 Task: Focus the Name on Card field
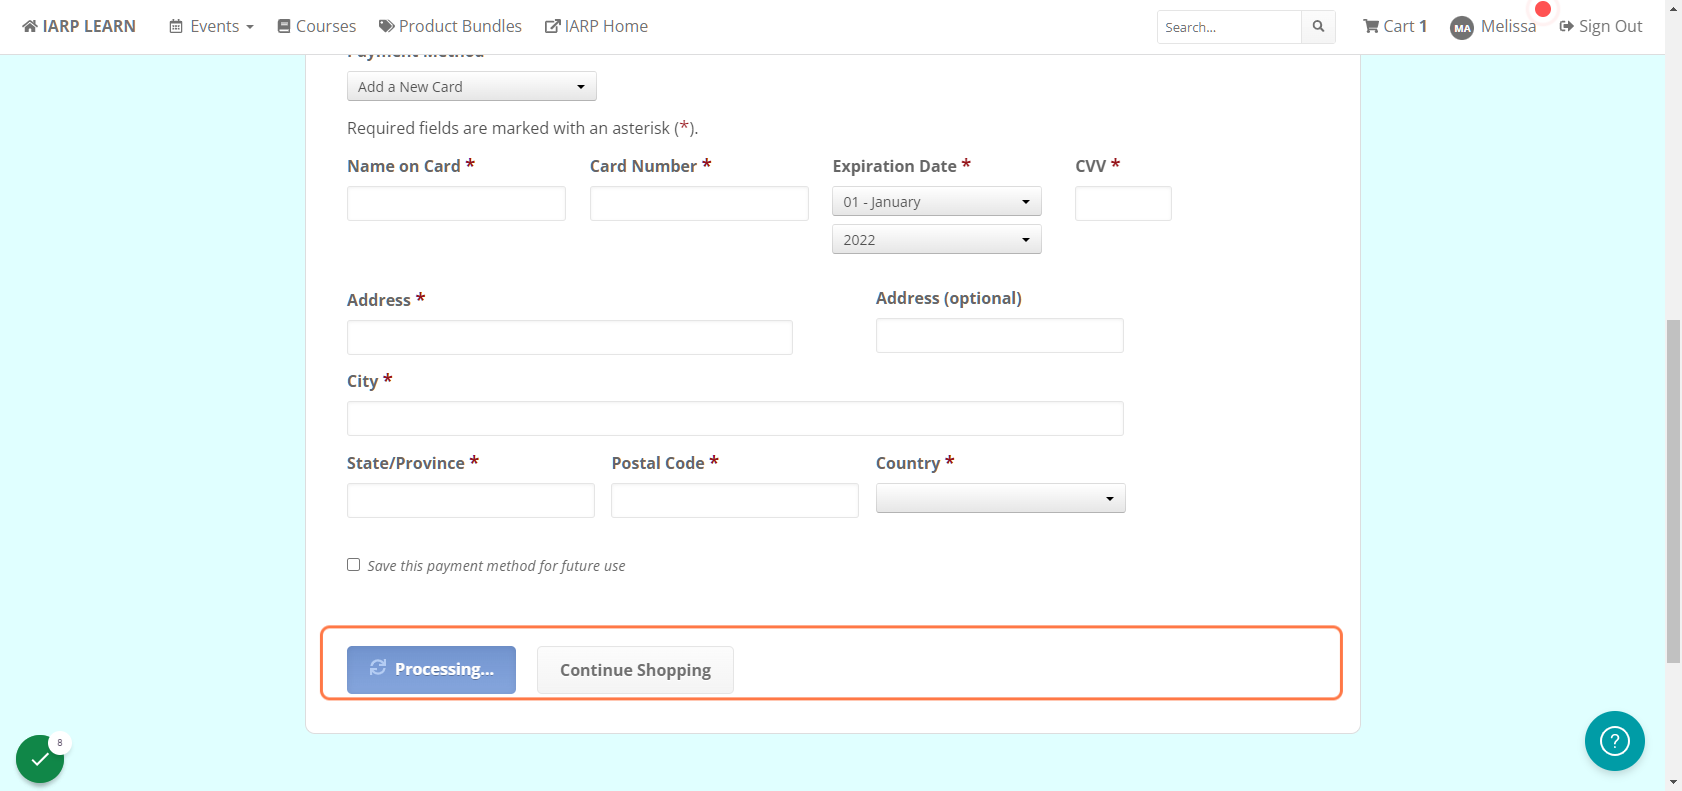456,204
